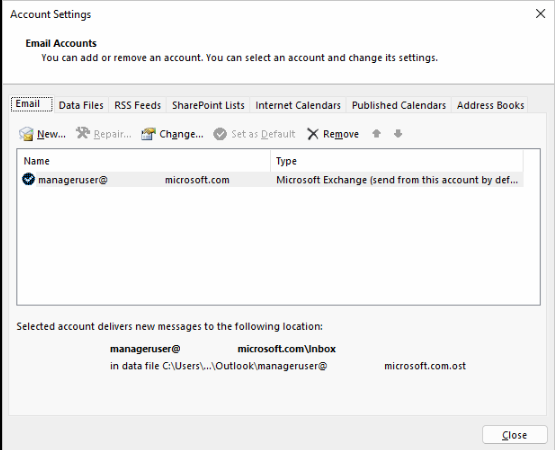
Task: Open the Published Calendars tab
Action: (399, 105)
